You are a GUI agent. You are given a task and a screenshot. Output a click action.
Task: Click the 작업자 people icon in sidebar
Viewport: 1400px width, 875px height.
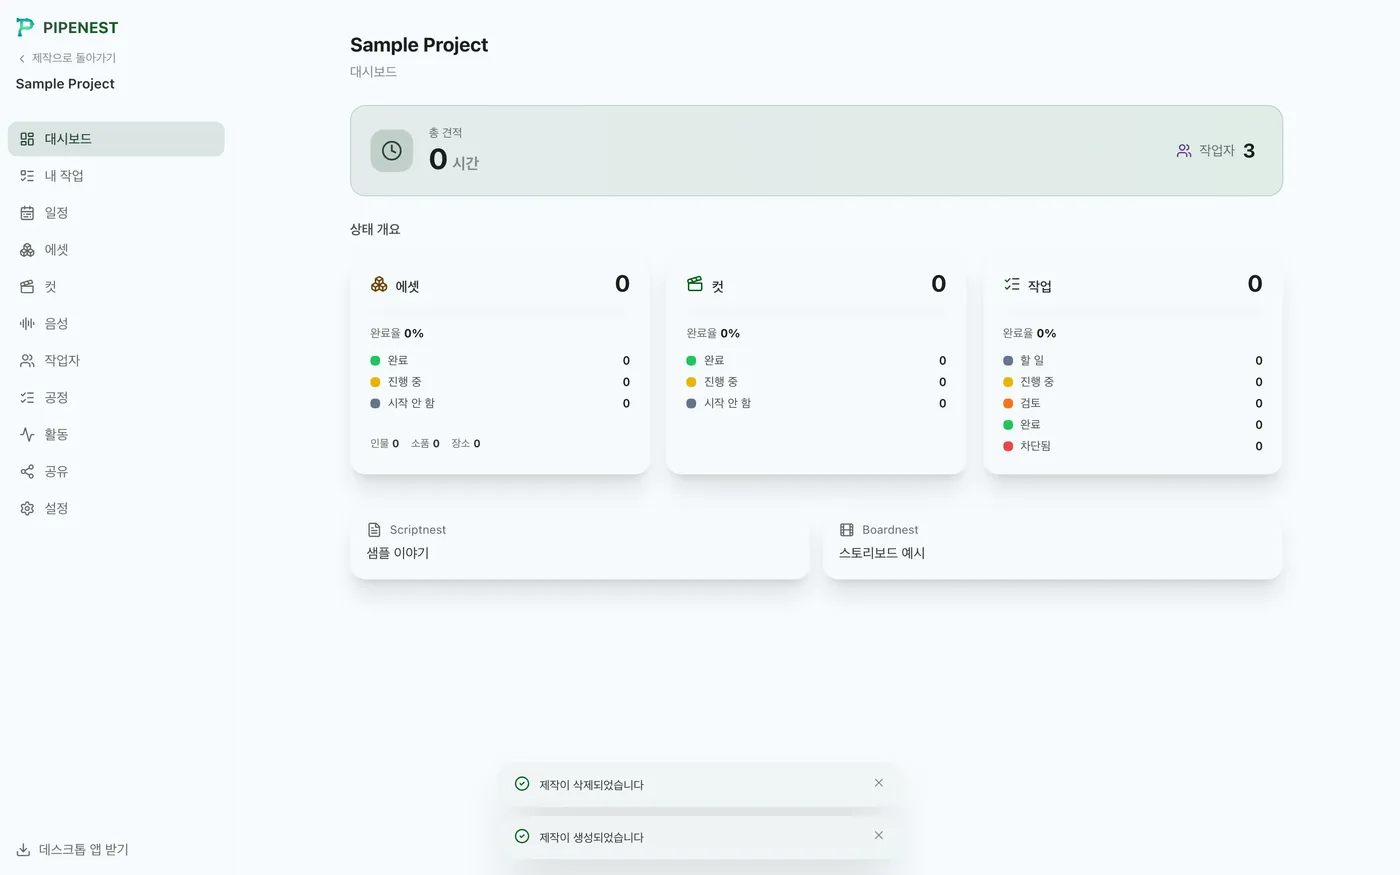coord(27,361)
